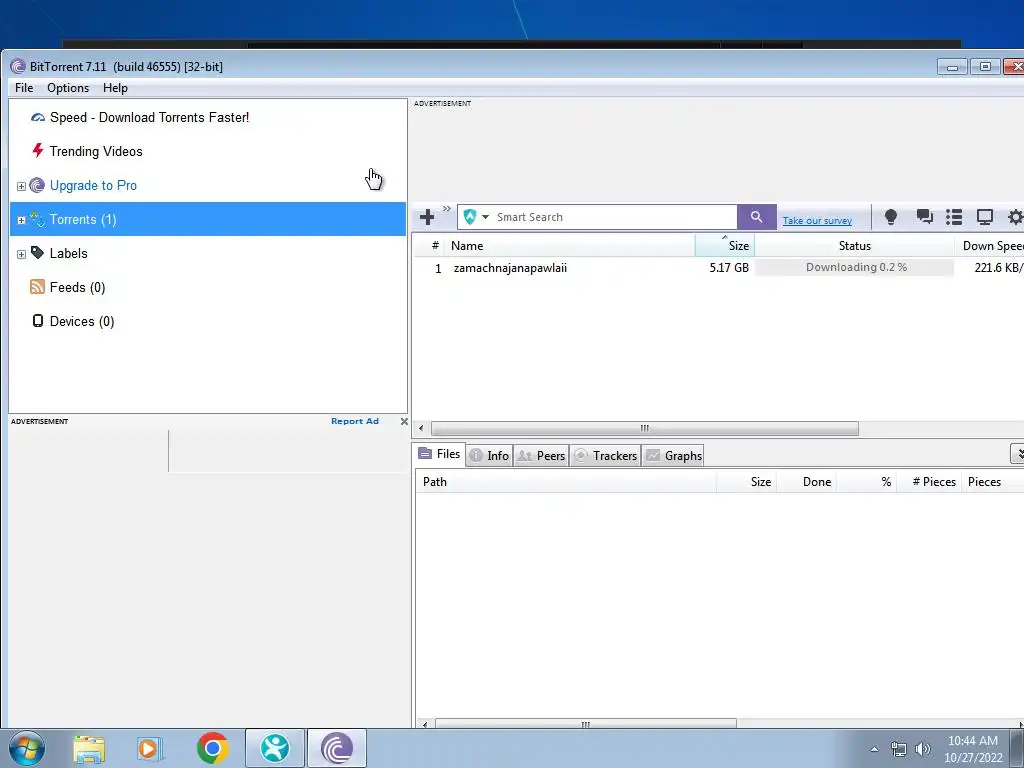1024x768 pixels.
Task: Open the chat bubbles icon
Action: 924,217
